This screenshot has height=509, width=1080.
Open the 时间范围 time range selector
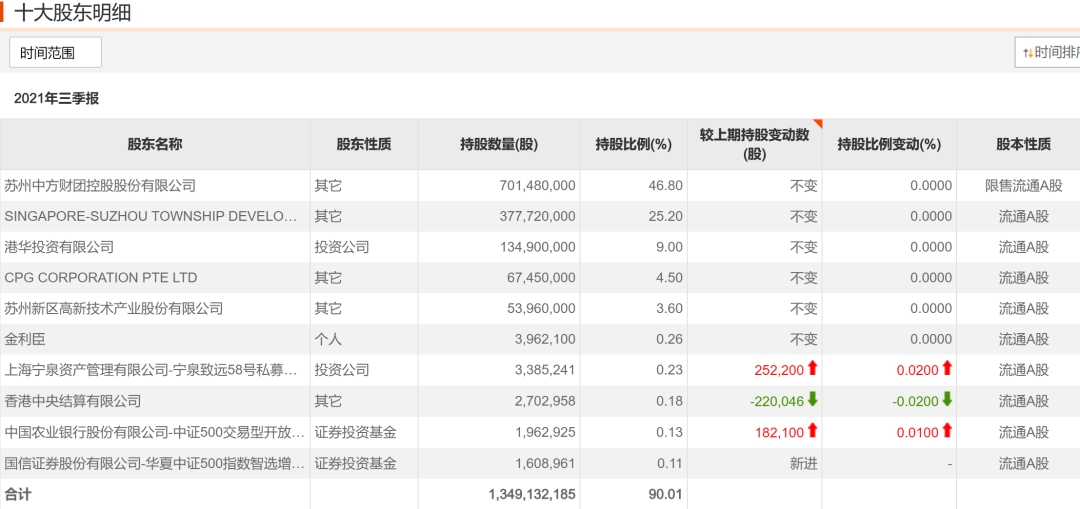(55, 52)
